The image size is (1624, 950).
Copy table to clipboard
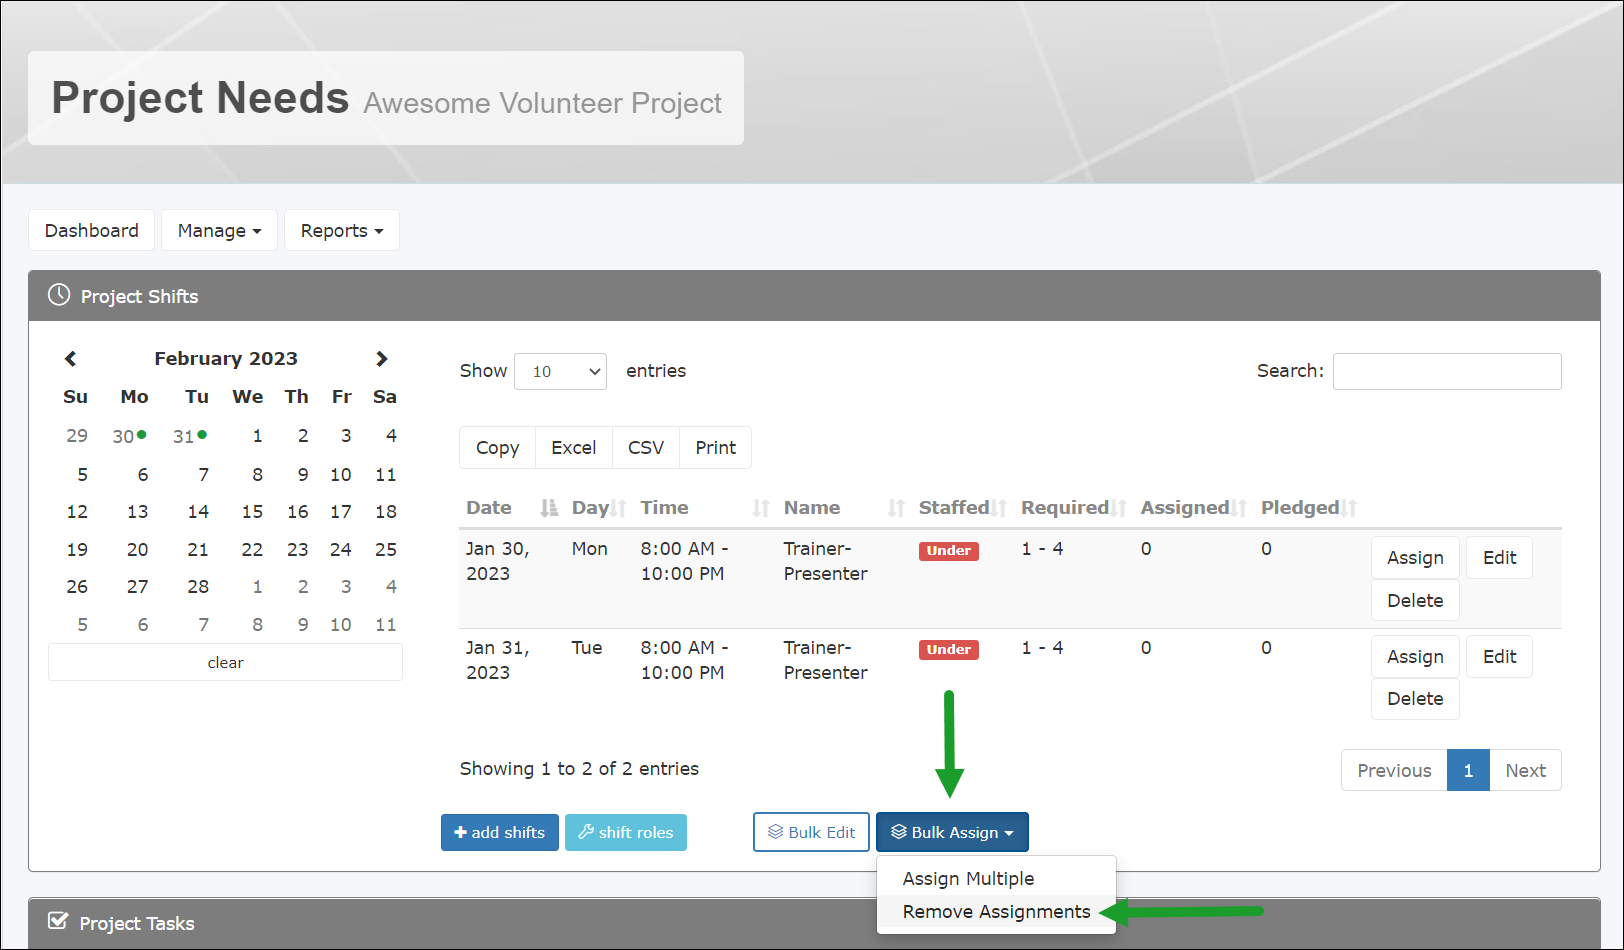pyautogui.click(x=497, y=447)
